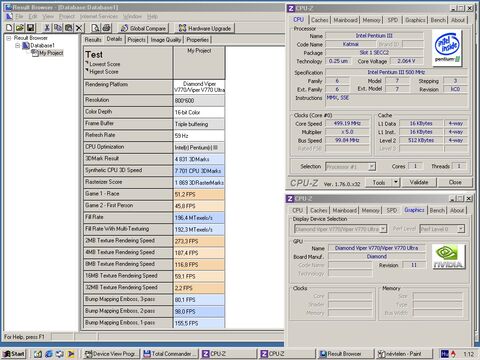Click the Delete X toolbar icon
The height and width of the screenshot is (360, 480).
(x=79, y=28)
